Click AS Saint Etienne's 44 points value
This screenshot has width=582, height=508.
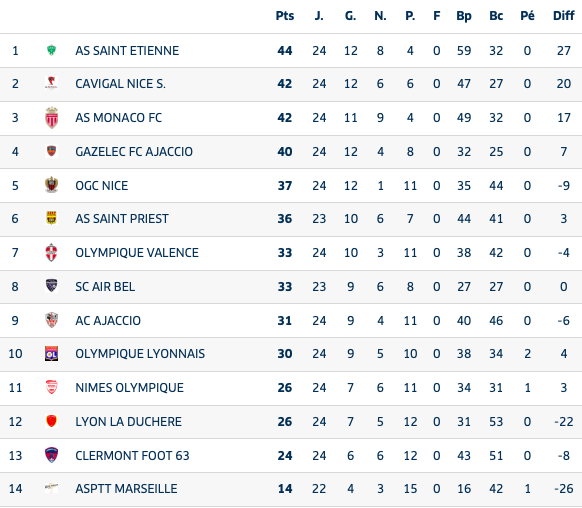coord(285,50)
